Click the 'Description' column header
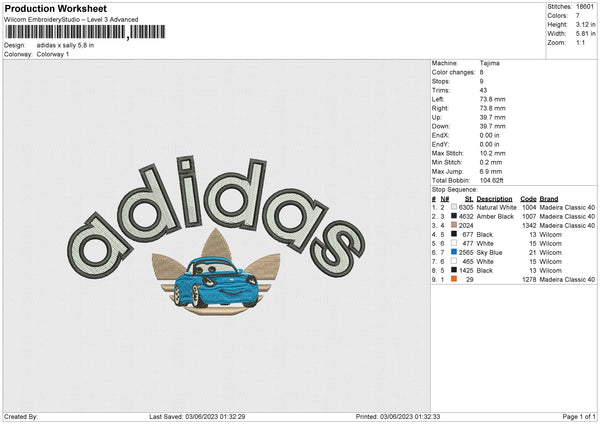The image size is (600, 424). 494,199
